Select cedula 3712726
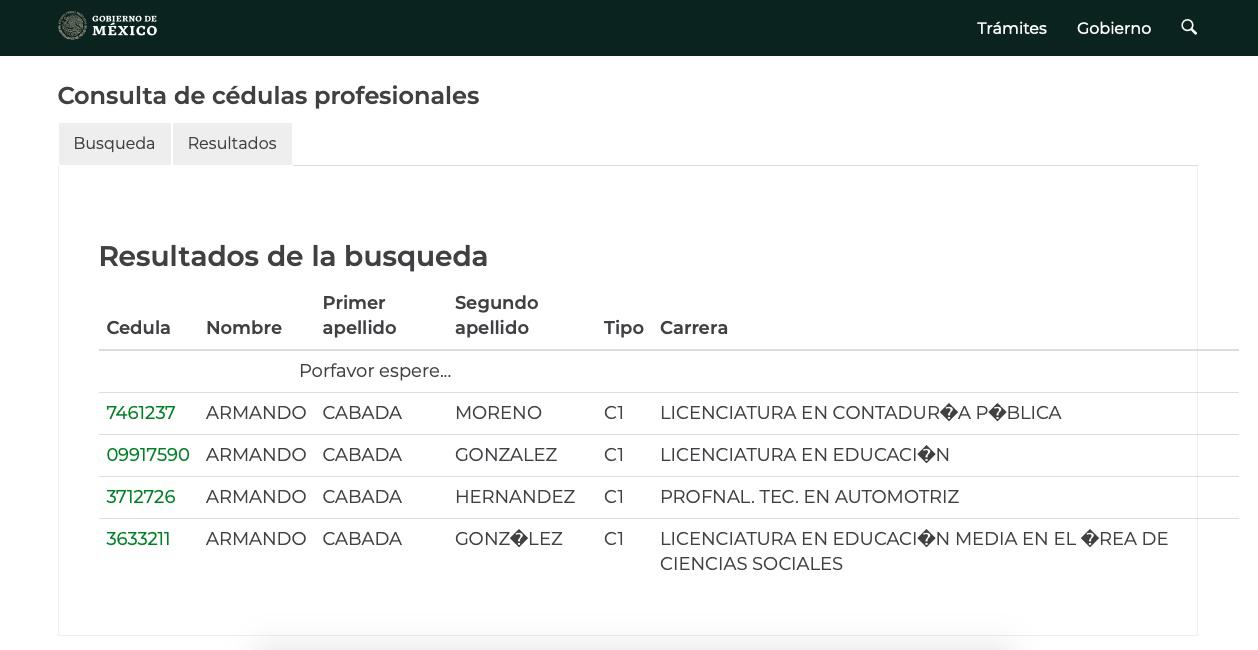 point(141,496)
